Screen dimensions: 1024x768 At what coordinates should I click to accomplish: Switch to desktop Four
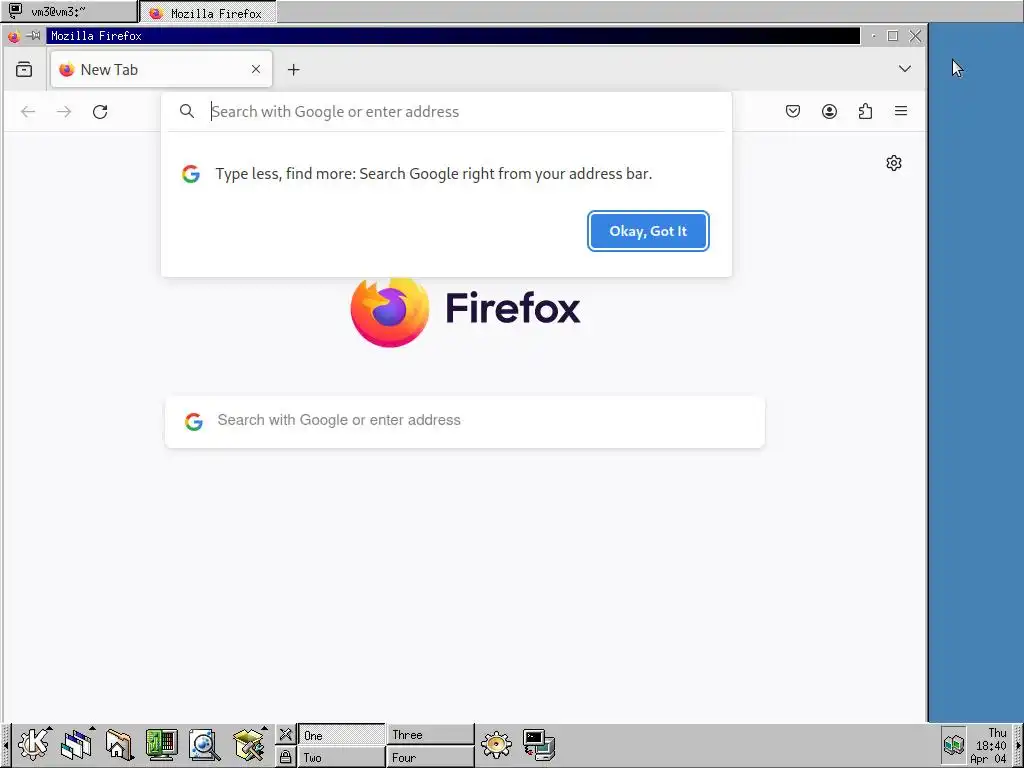tap(430, 757)
